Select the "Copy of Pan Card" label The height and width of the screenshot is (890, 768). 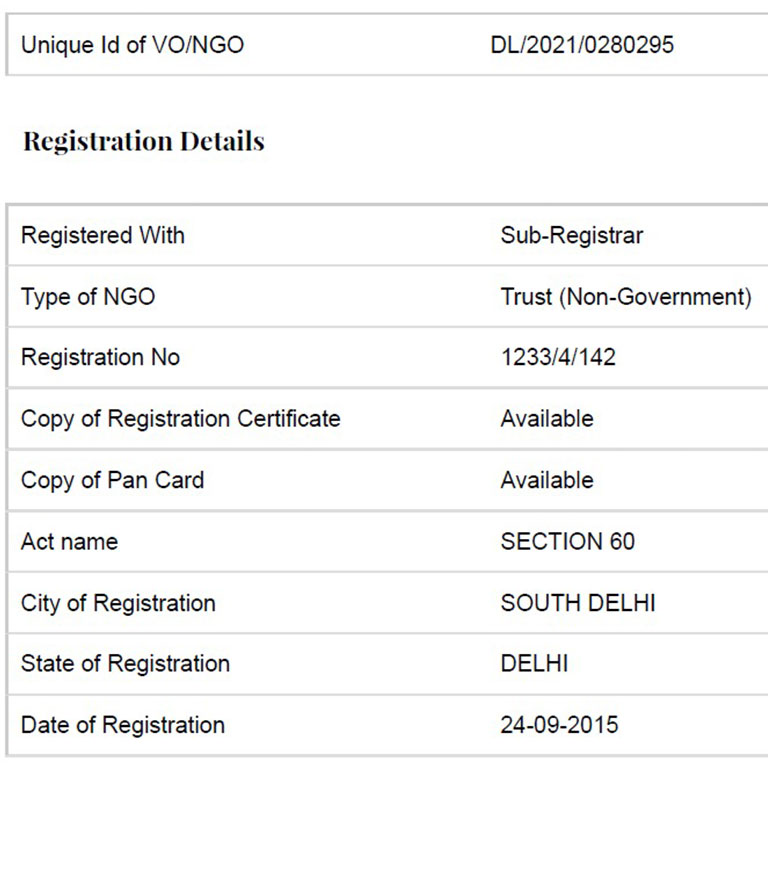(112, 480)
